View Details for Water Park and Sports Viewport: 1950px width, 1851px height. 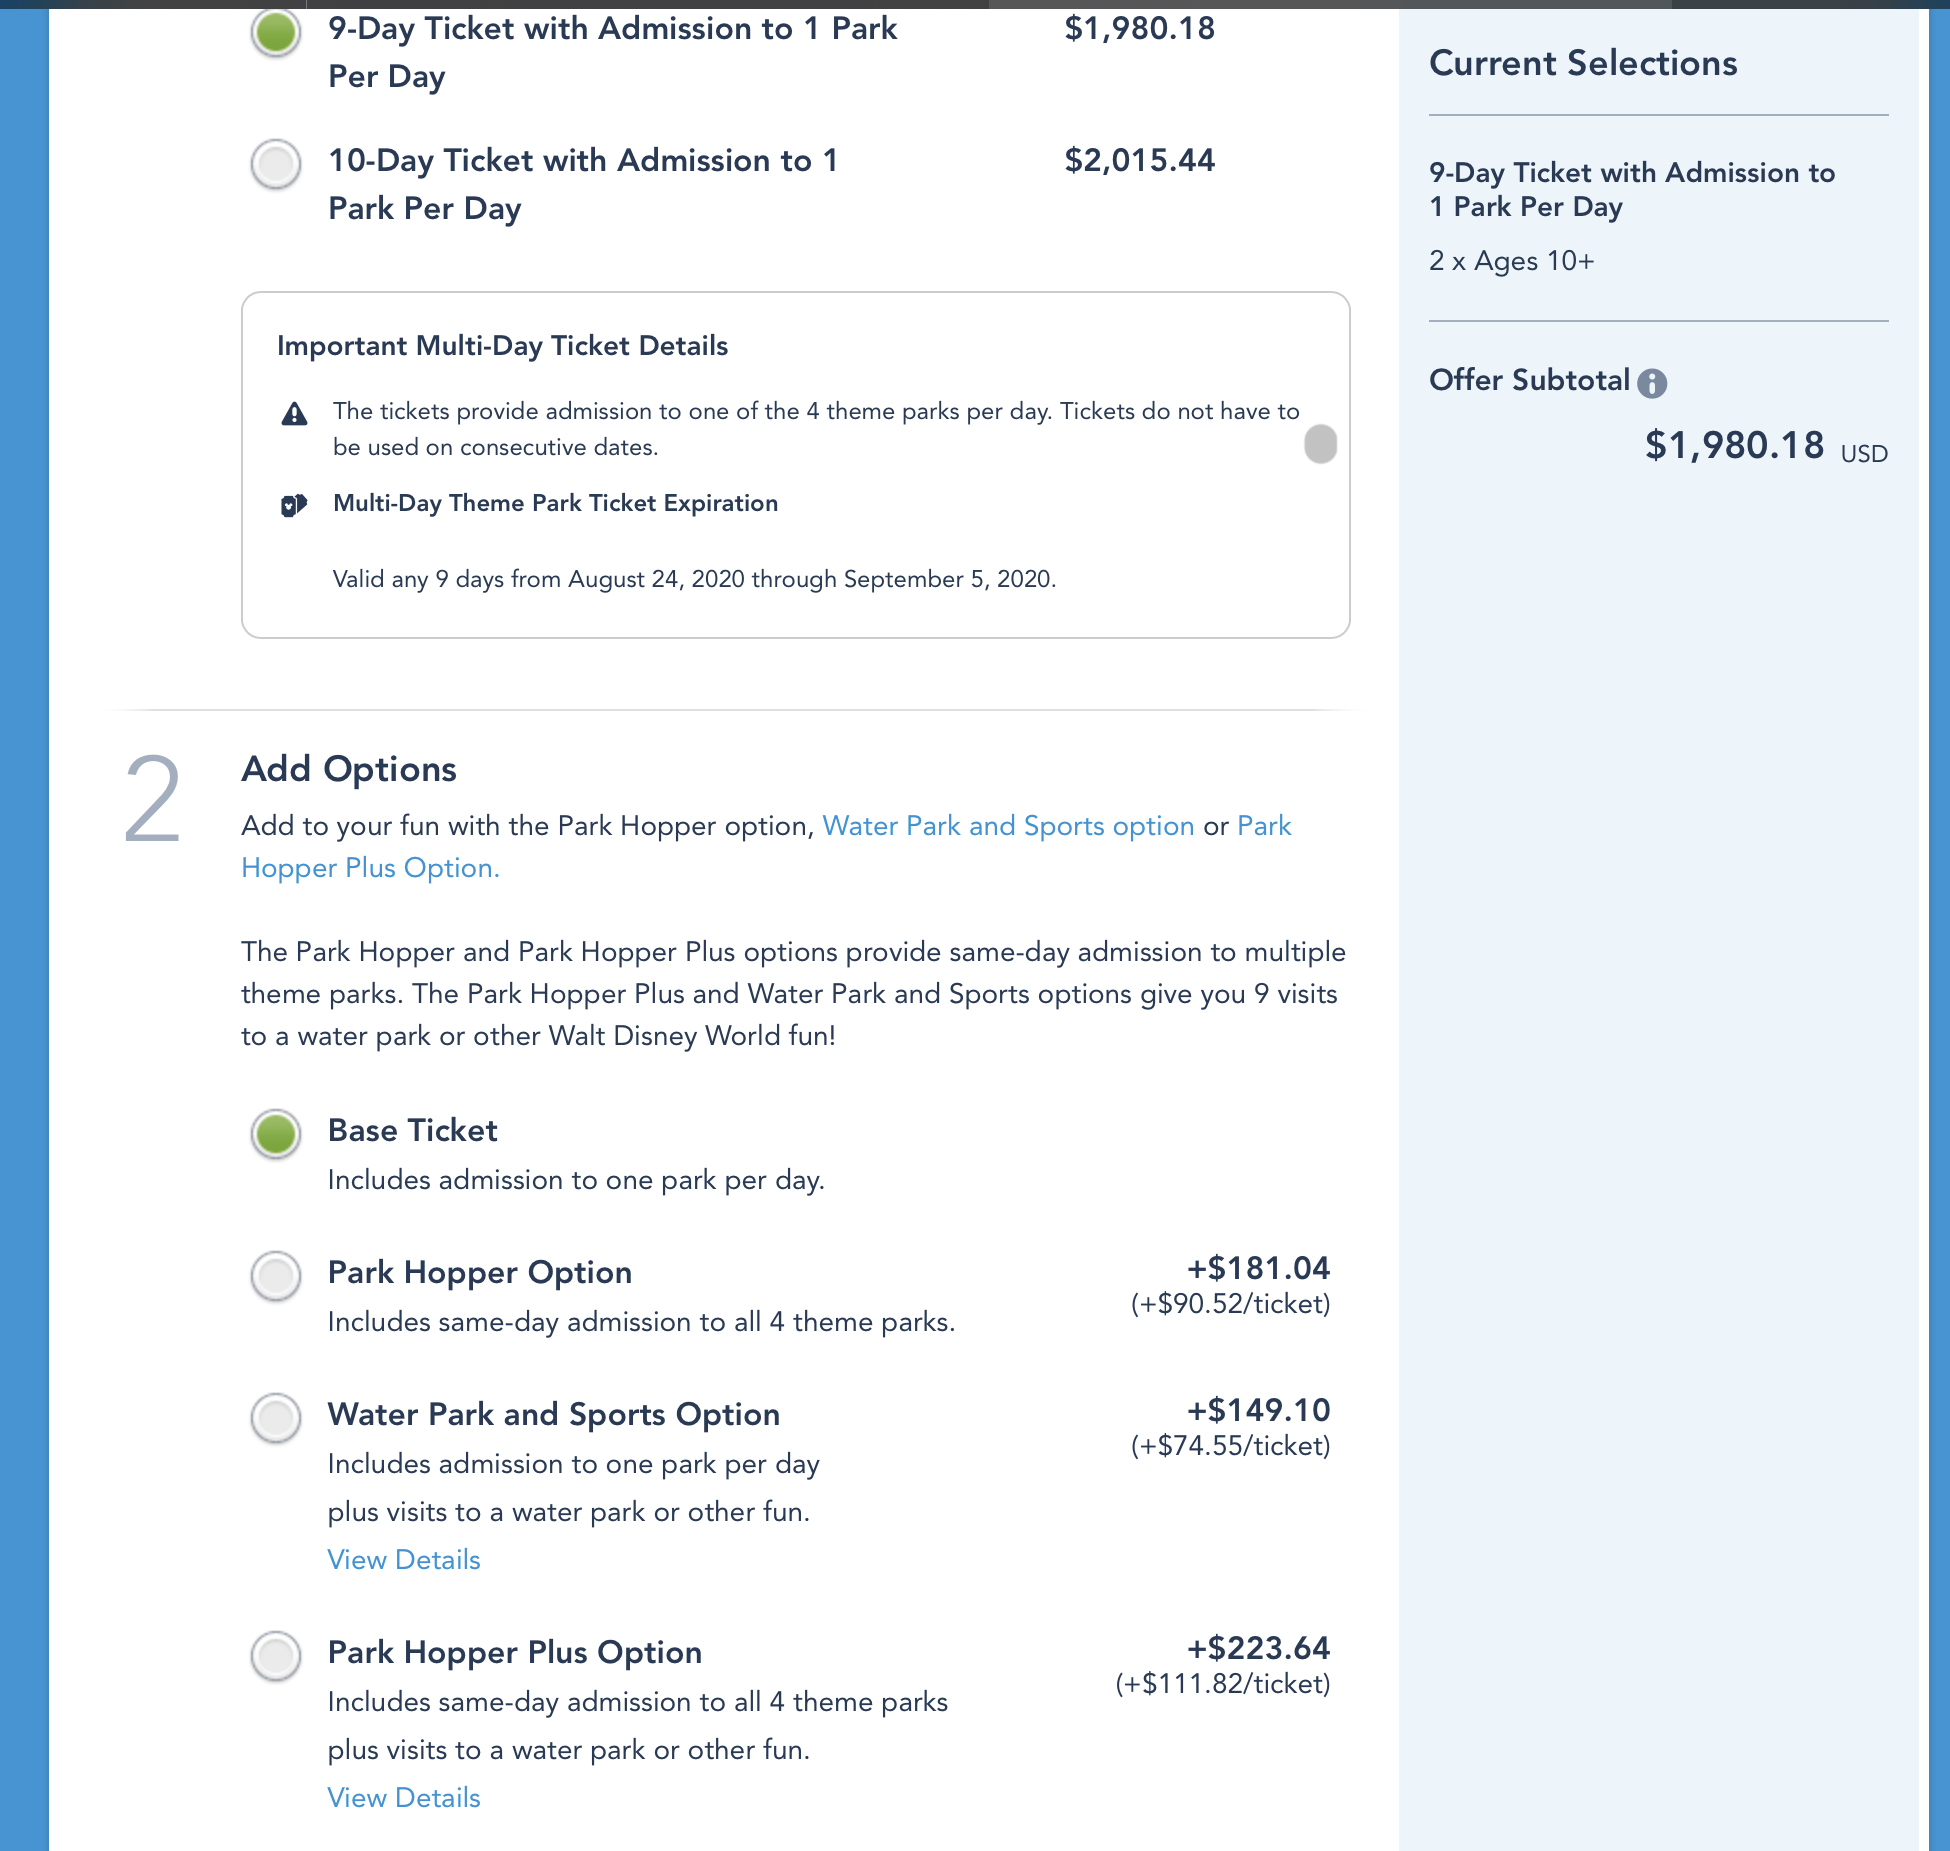click(404, 1560)
